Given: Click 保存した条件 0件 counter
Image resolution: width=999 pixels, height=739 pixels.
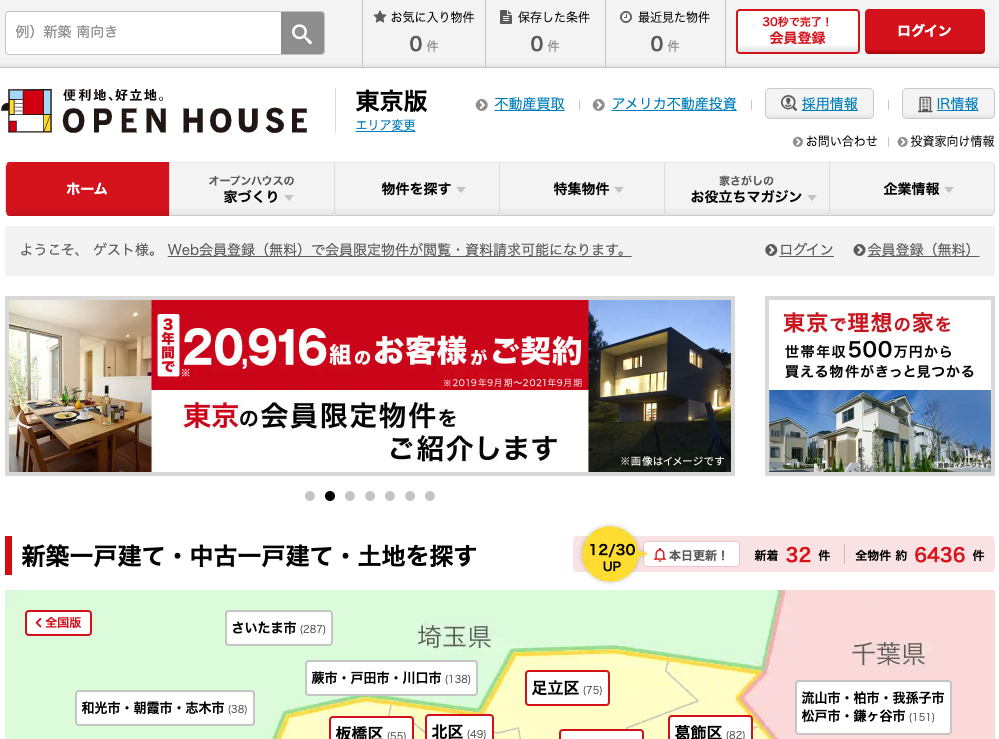Looking at the screenshot, I should (545, 32).
